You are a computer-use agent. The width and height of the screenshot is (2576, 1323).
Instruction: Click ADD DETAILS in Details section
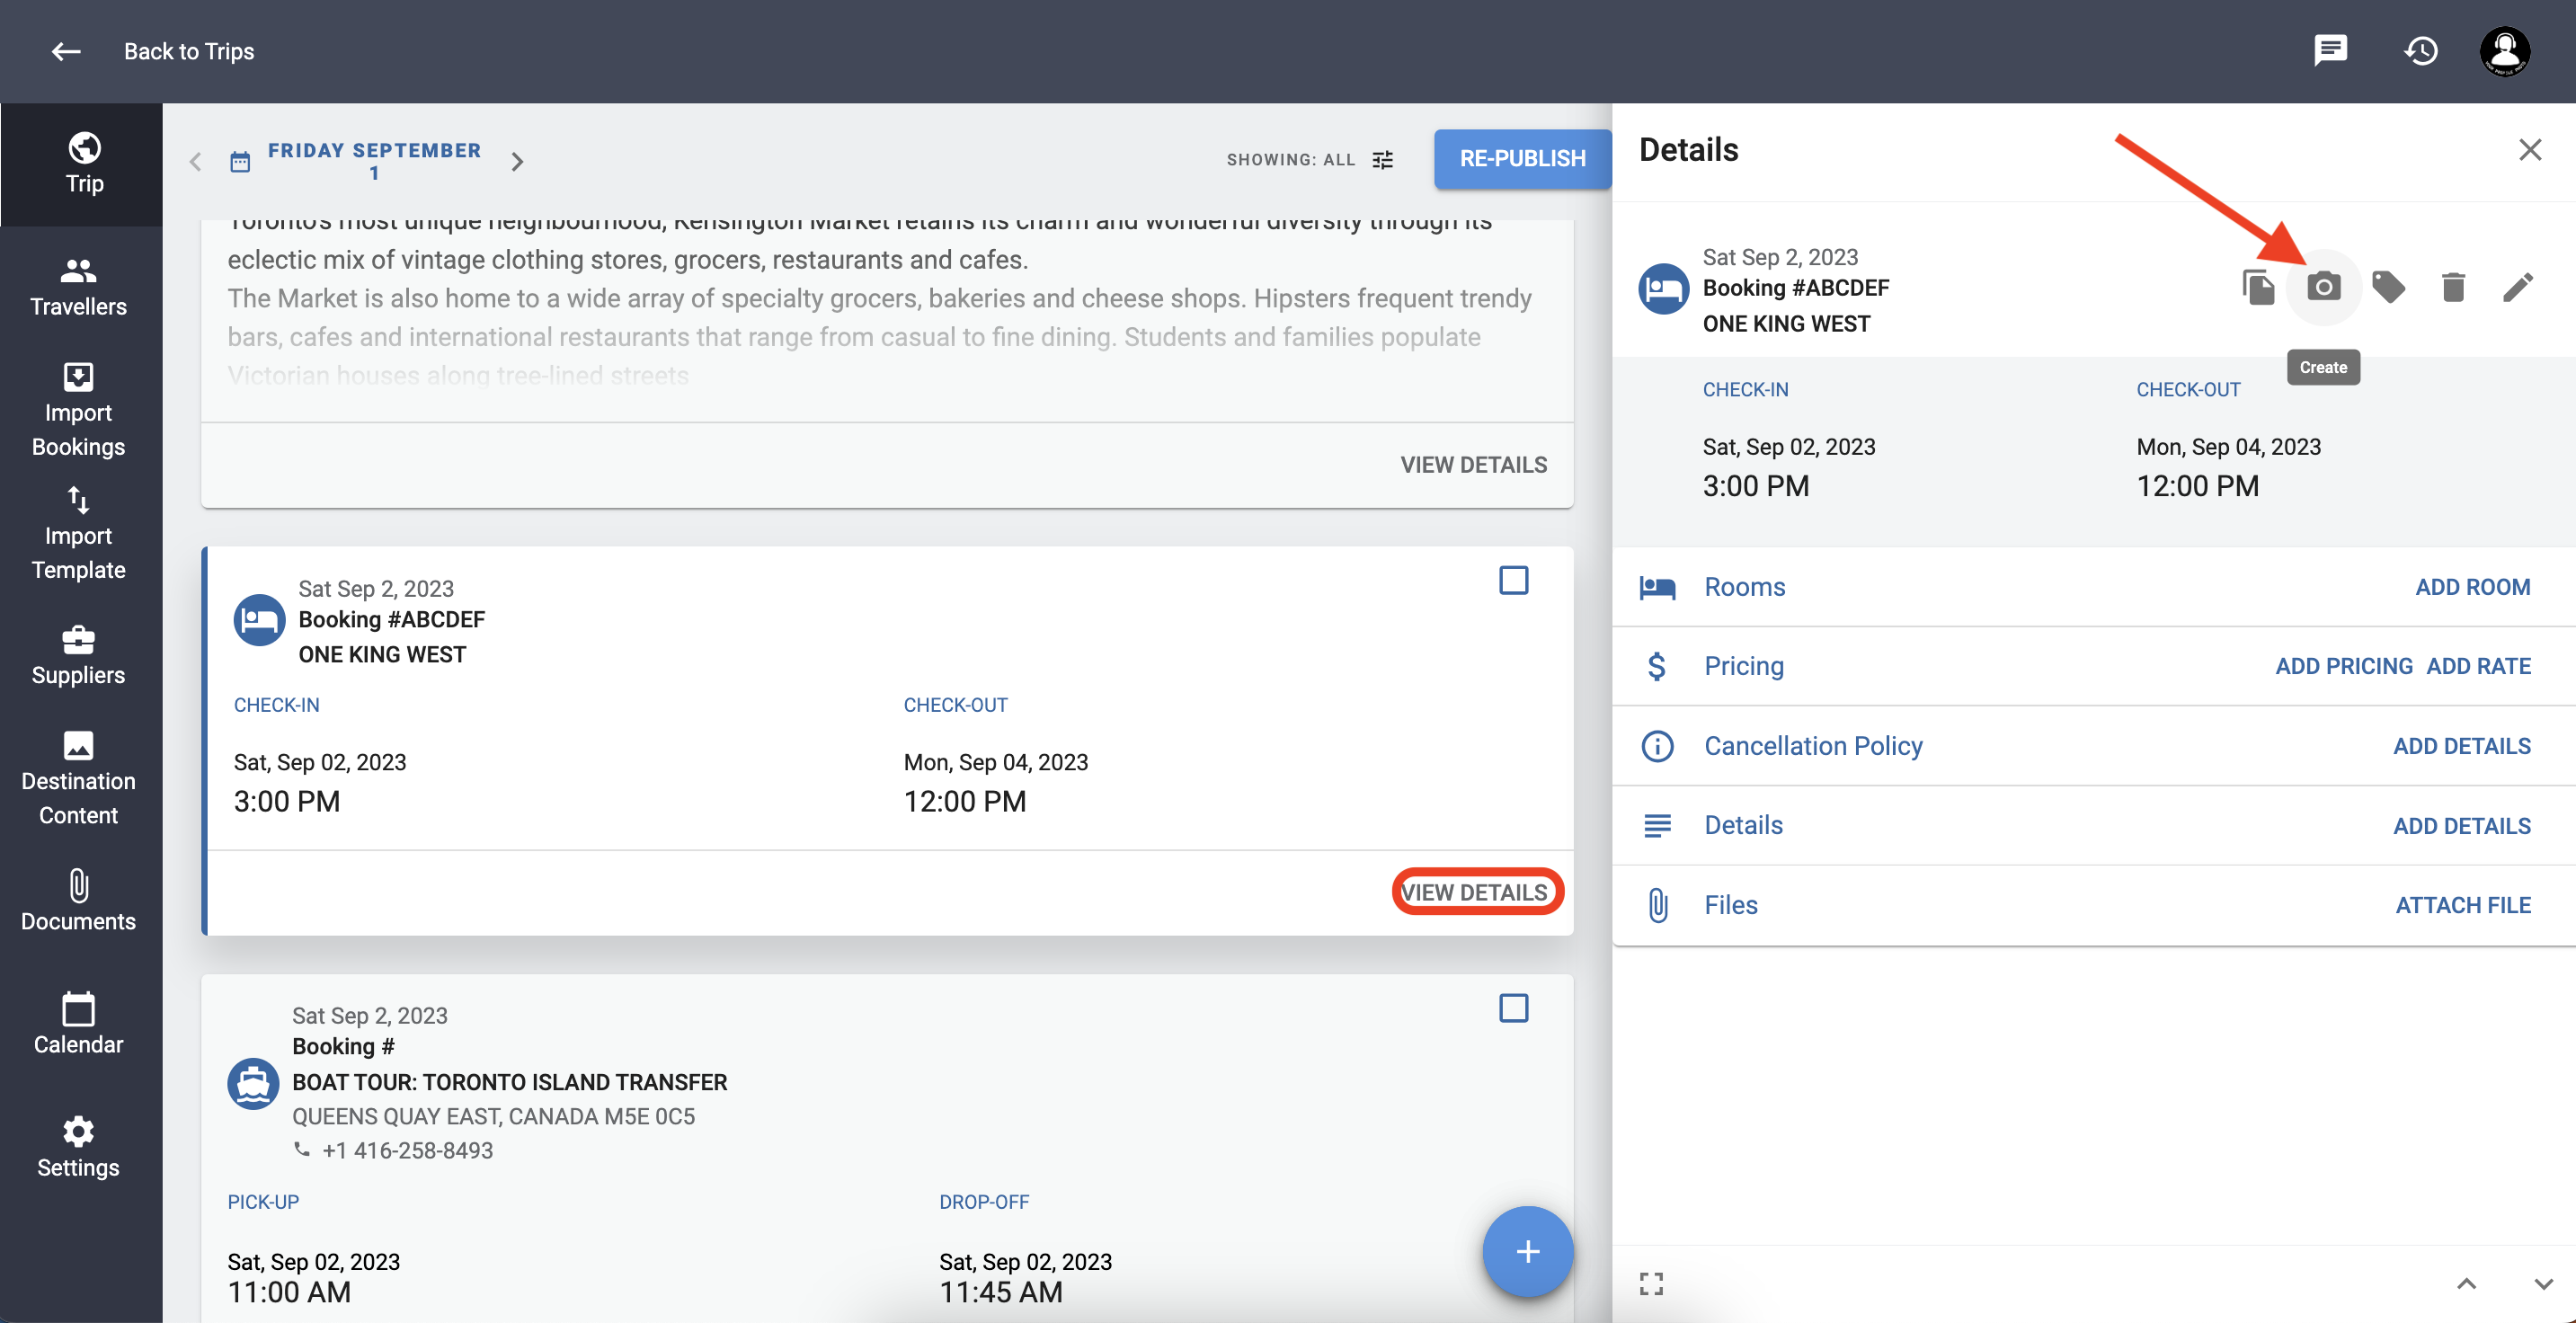click(2461, 826)
